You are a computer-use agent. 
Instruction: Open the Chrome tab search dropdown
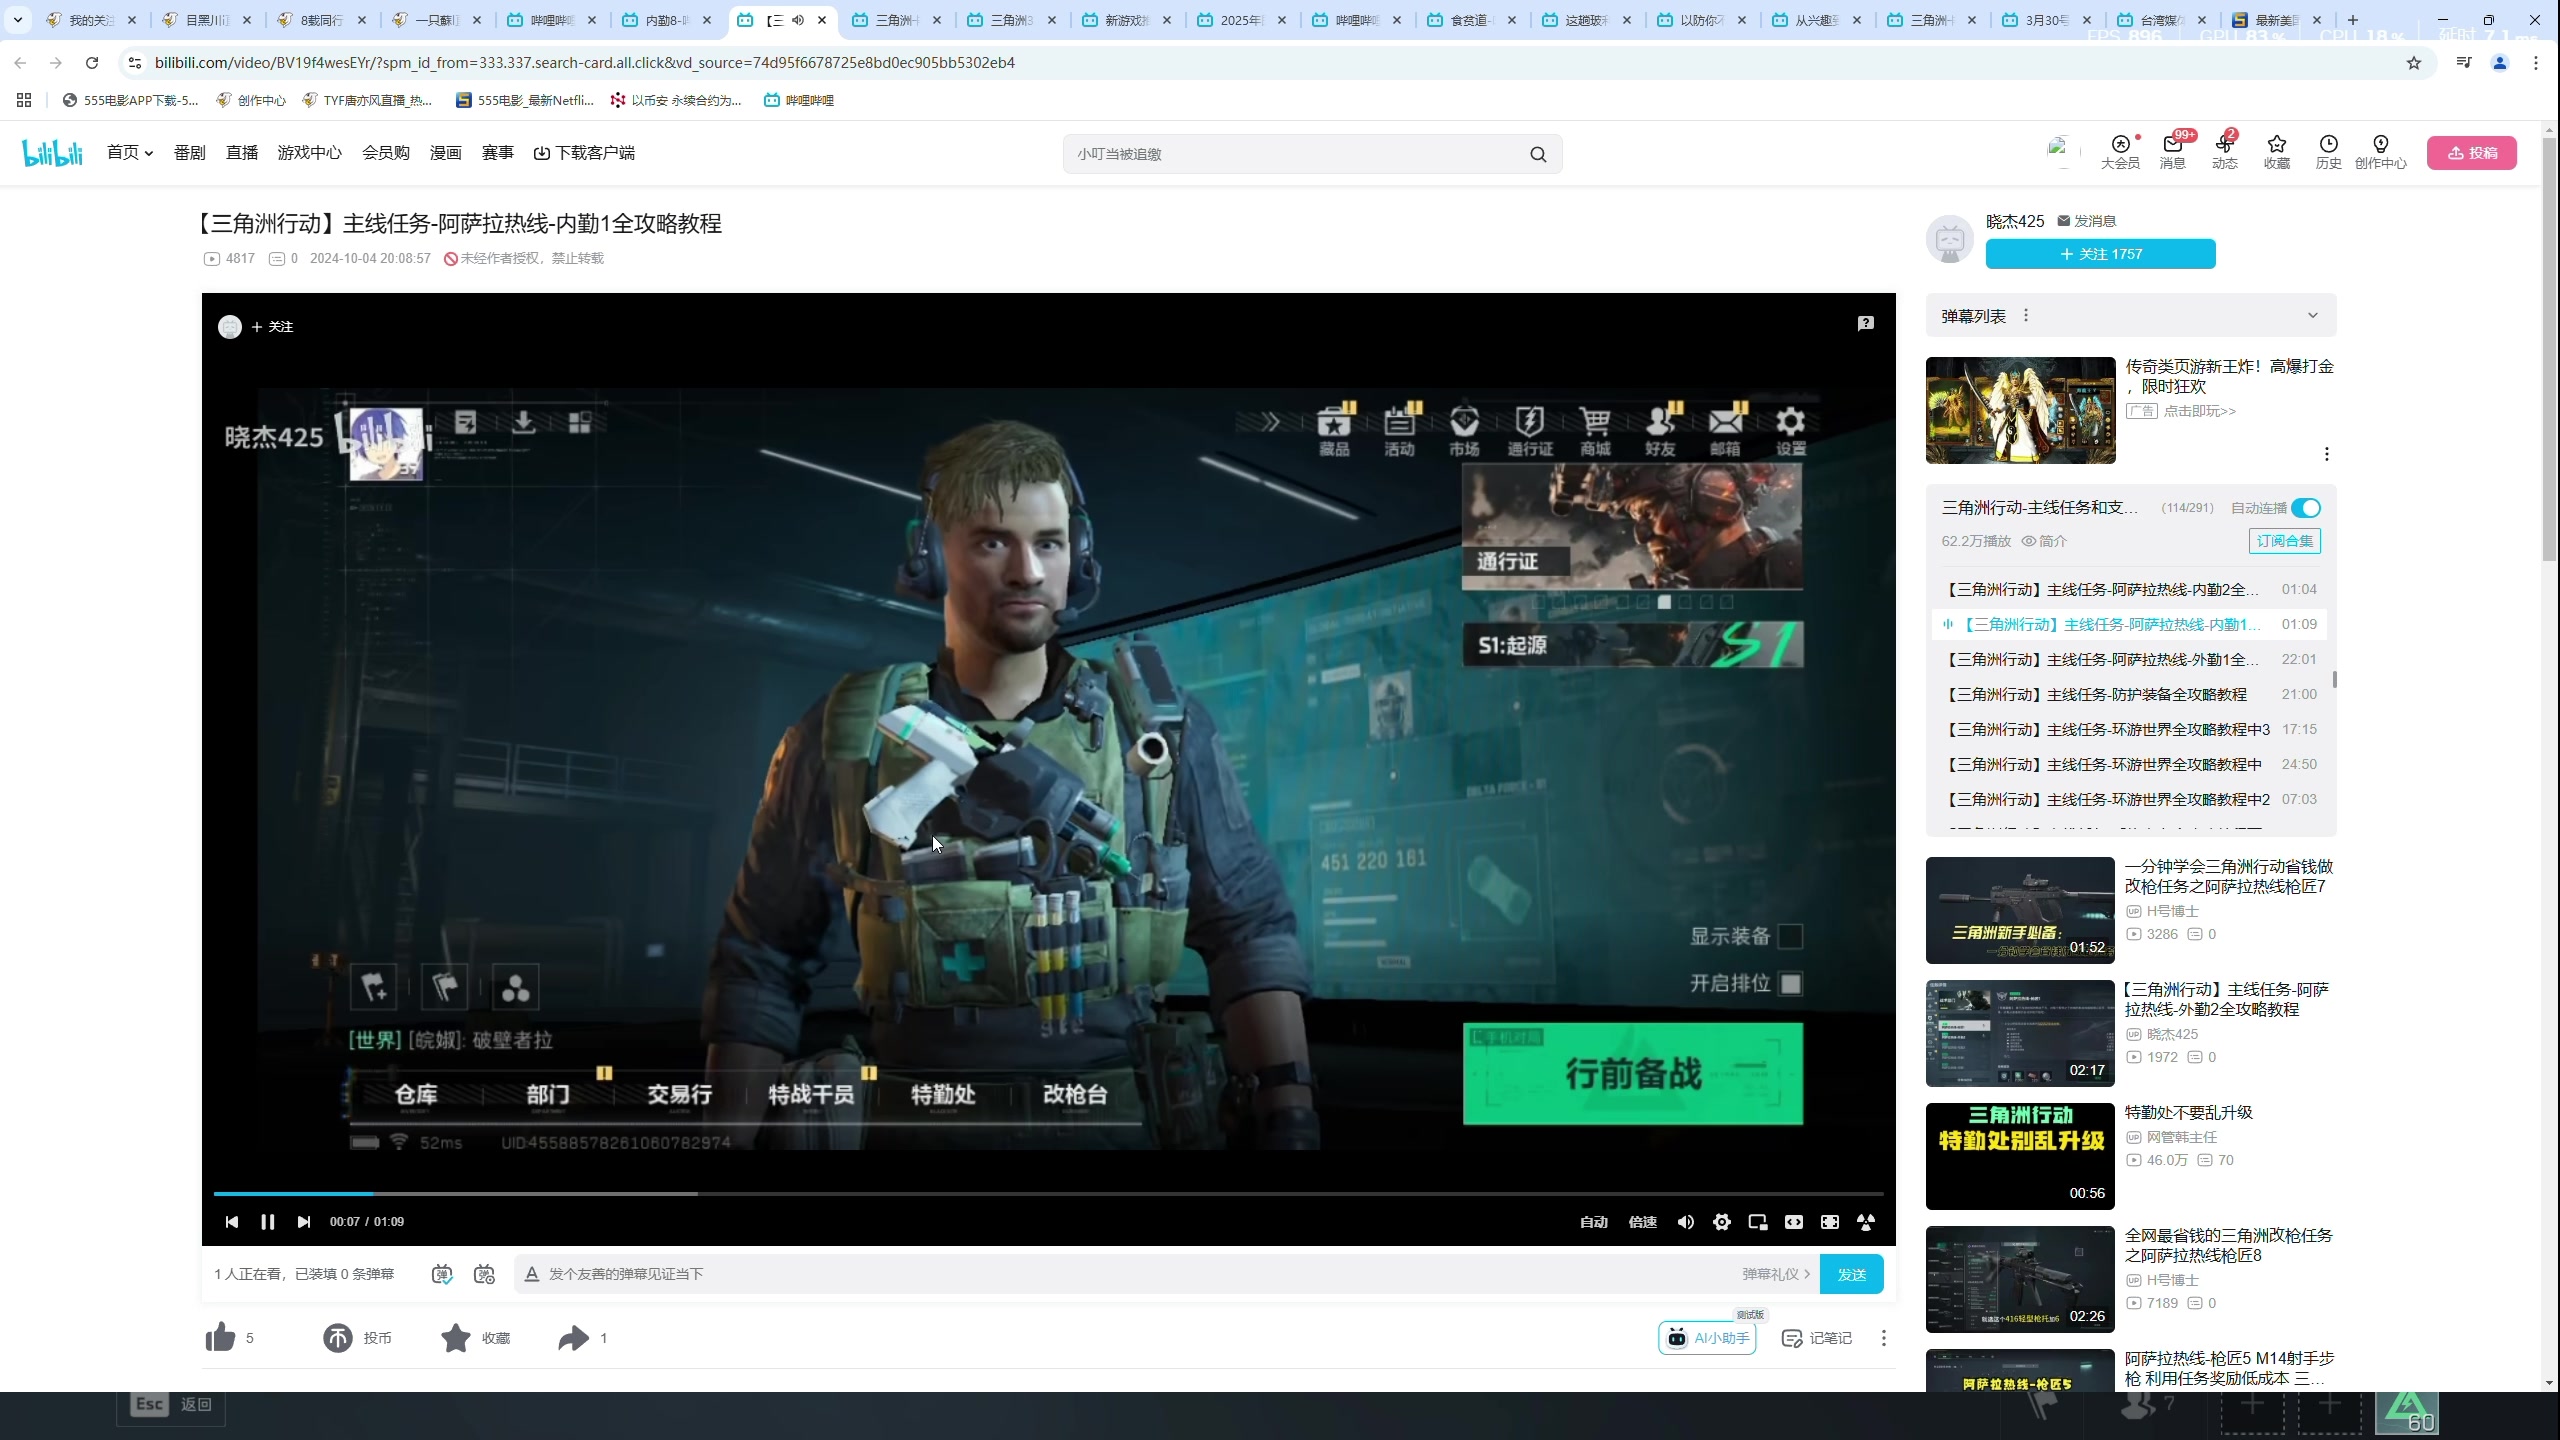coord(17,20)
